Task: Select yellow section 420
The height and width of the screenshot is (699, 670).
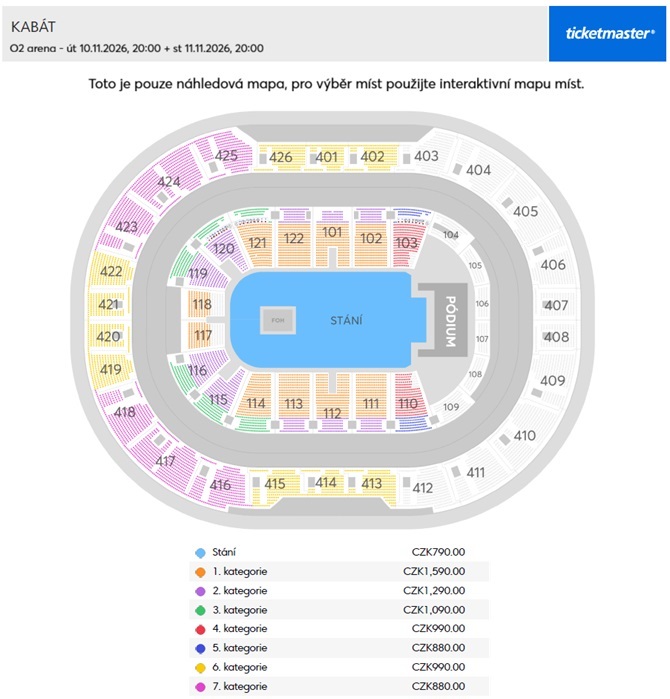Action: click(x=108, y=337)
